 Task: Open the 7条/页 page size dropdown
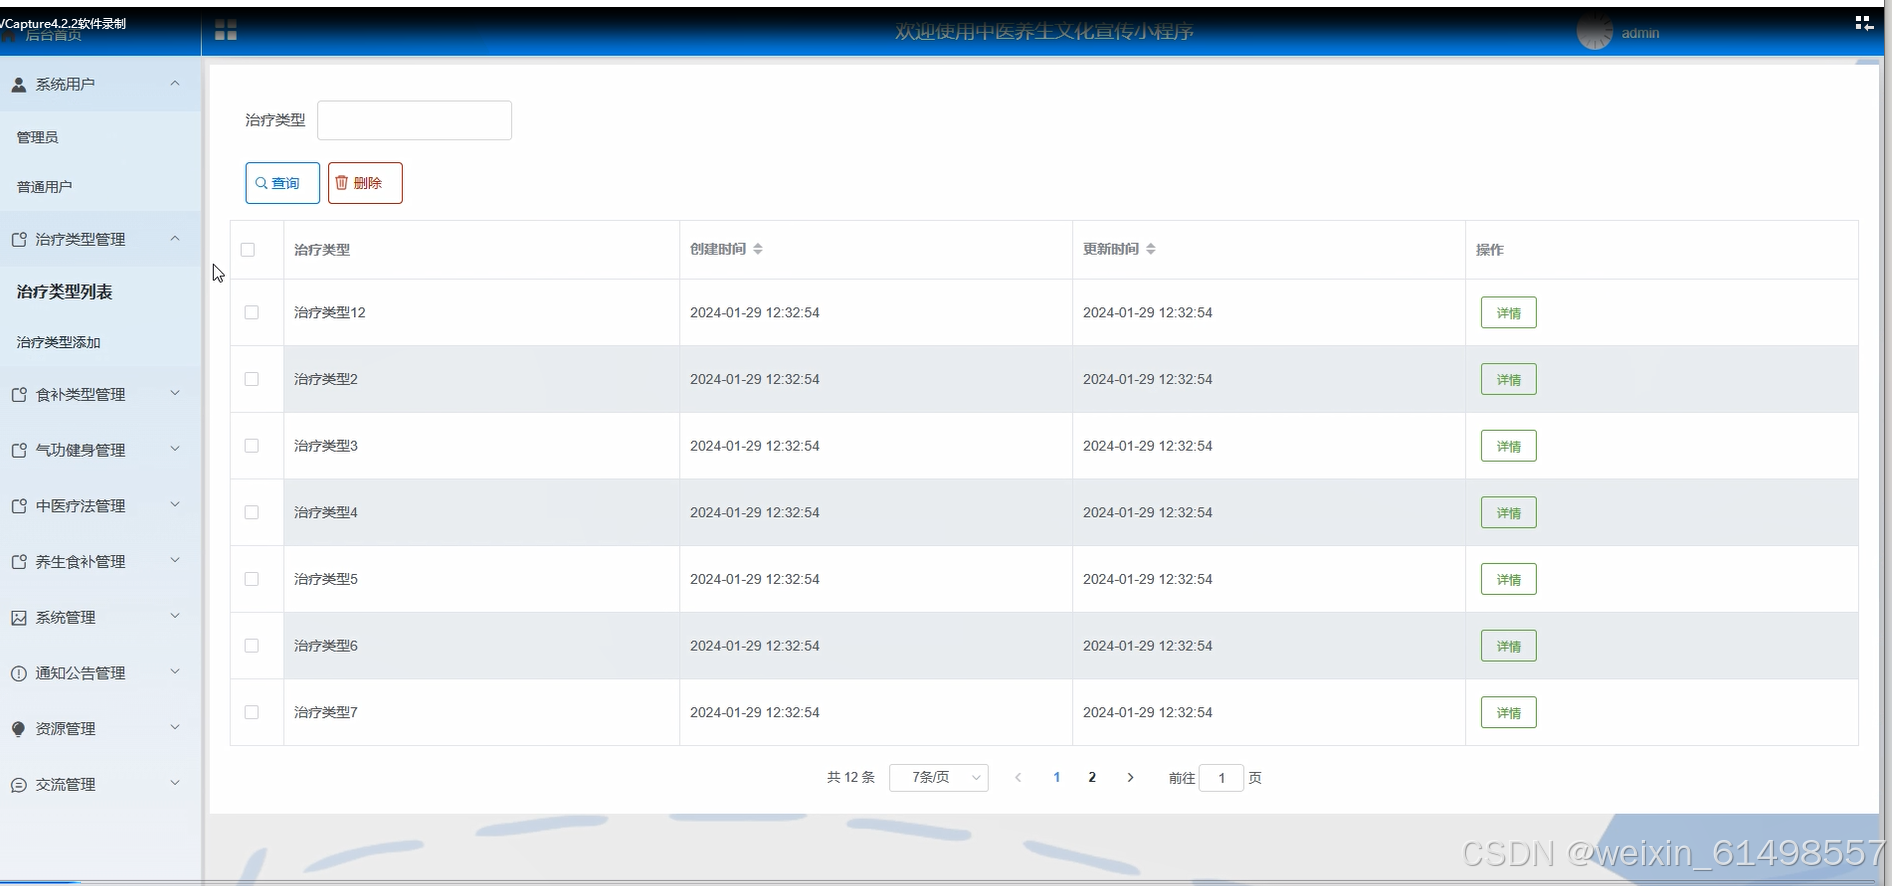(939, 777)
